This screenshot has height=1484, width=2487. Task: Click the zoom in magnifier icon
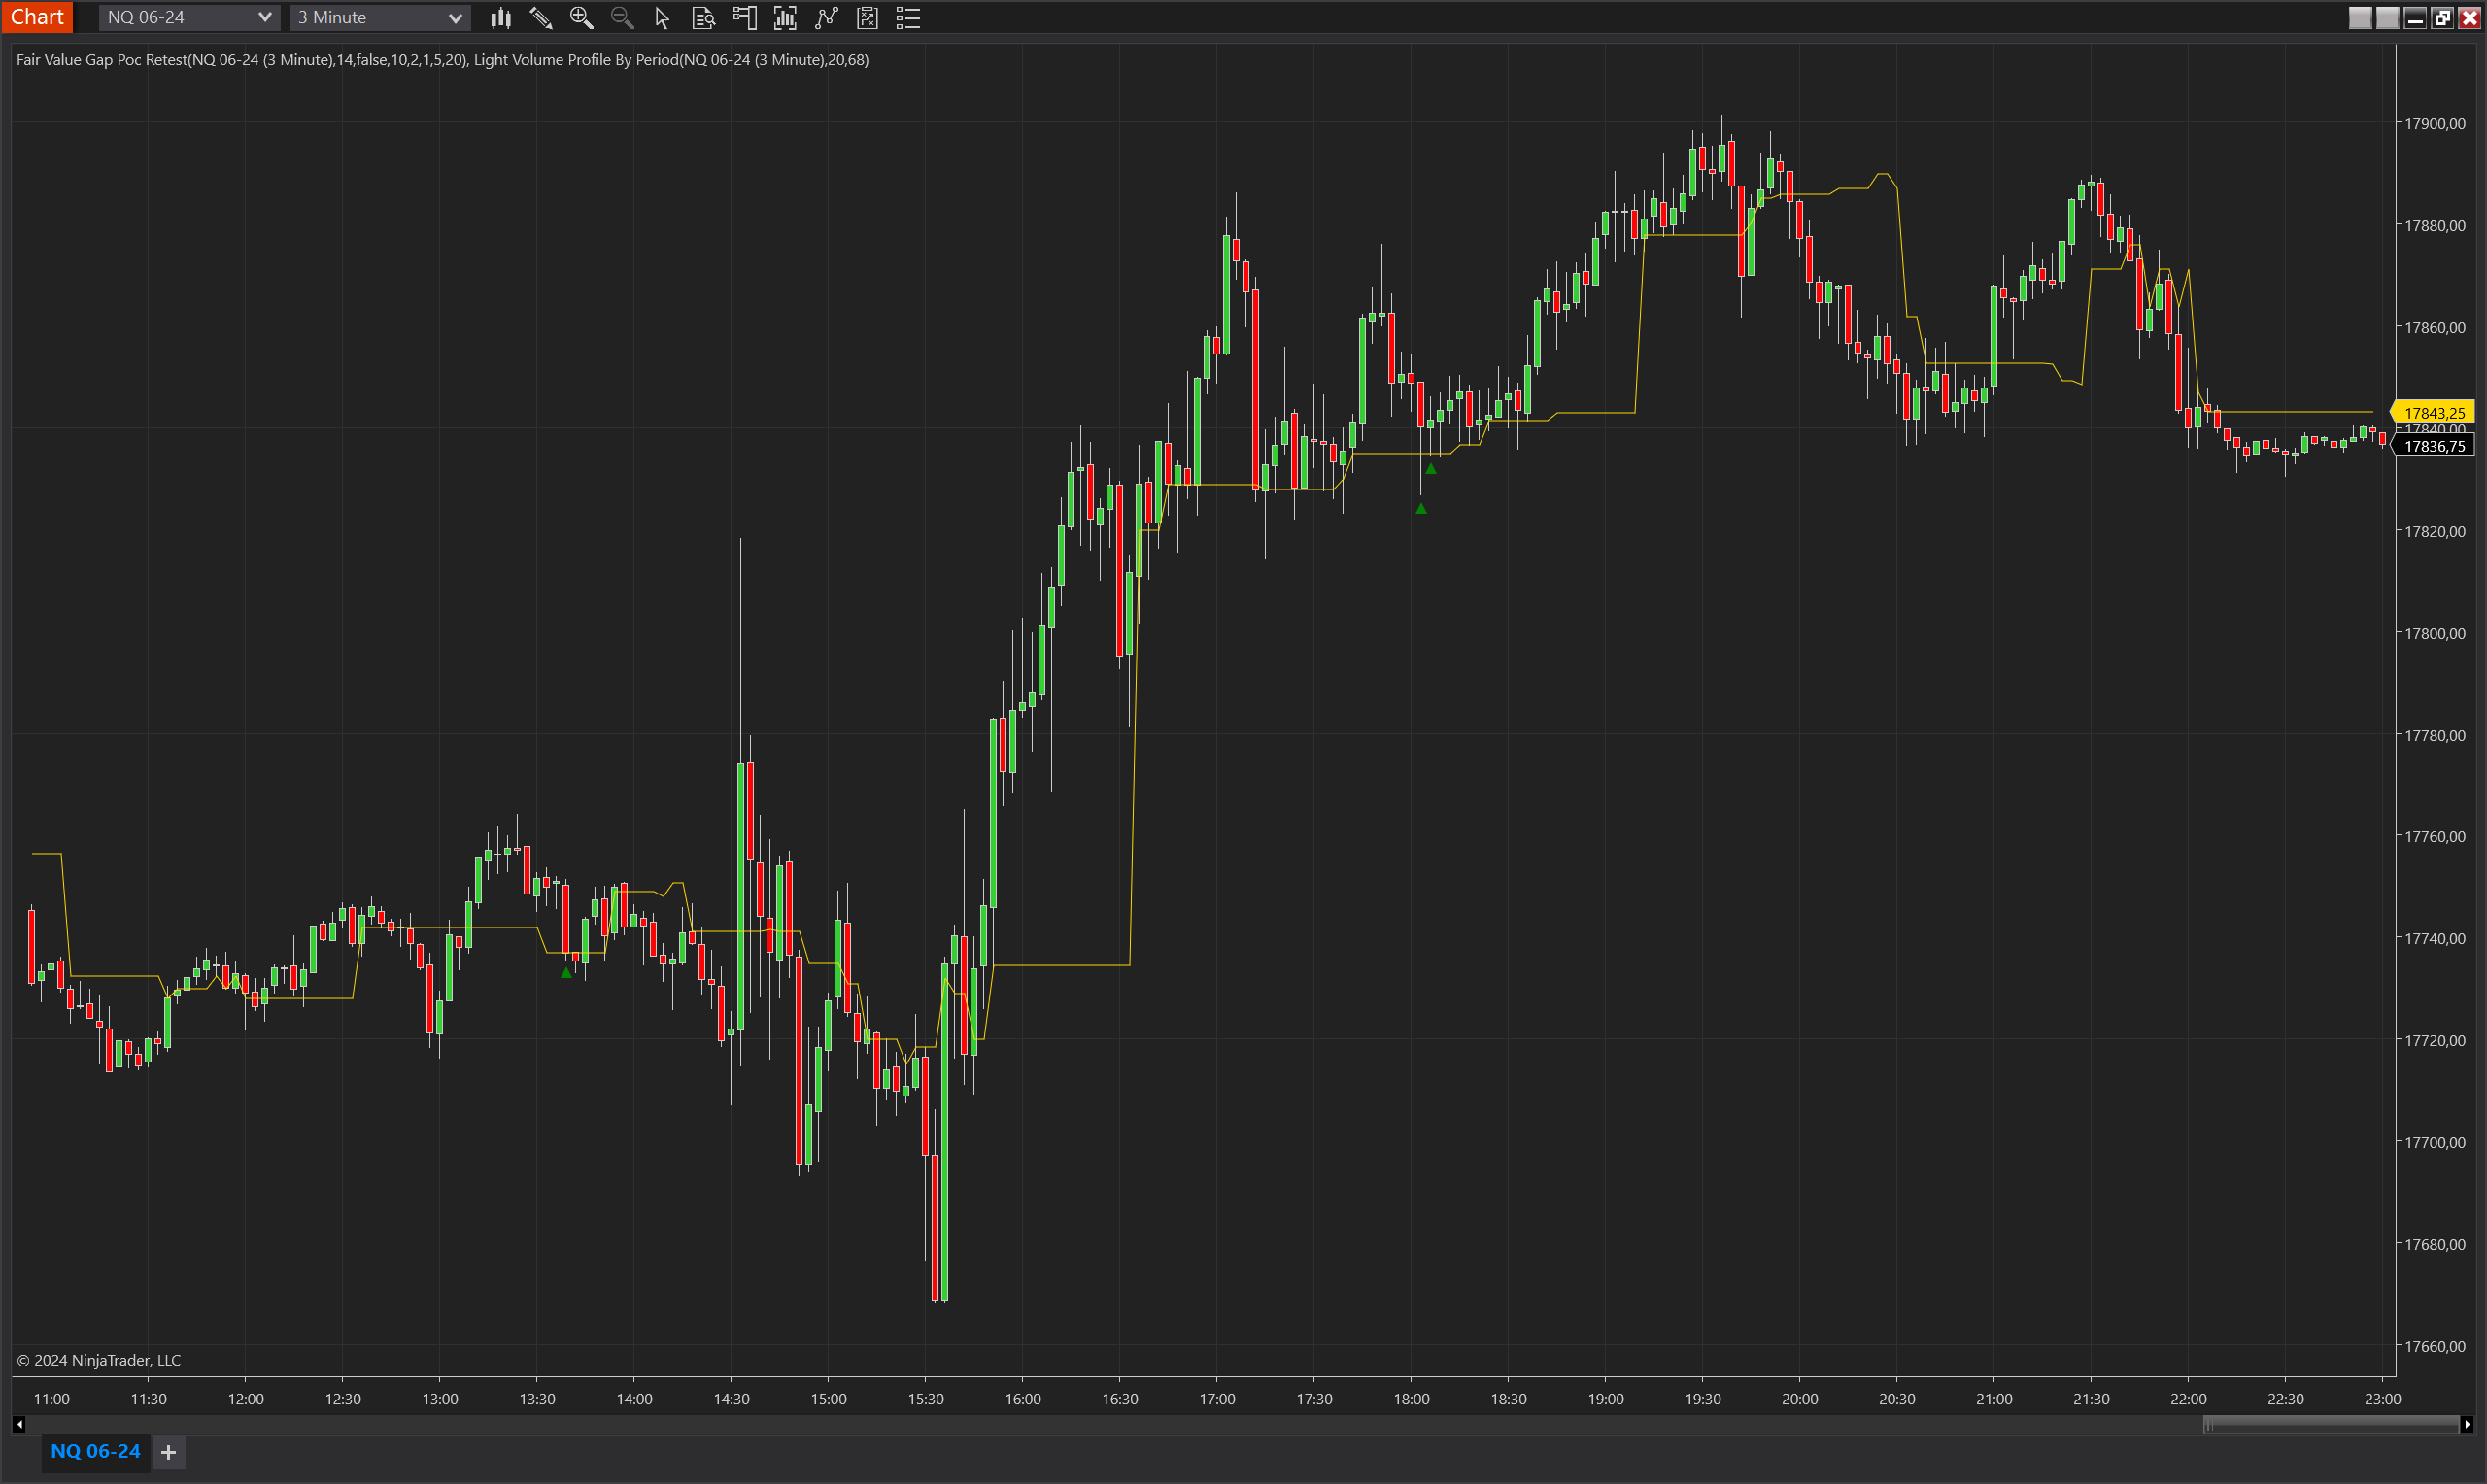tap(581, 17)
